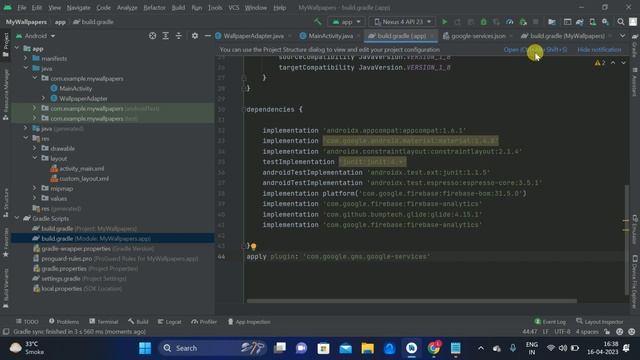Click the Make Project hammer icon

318,22
